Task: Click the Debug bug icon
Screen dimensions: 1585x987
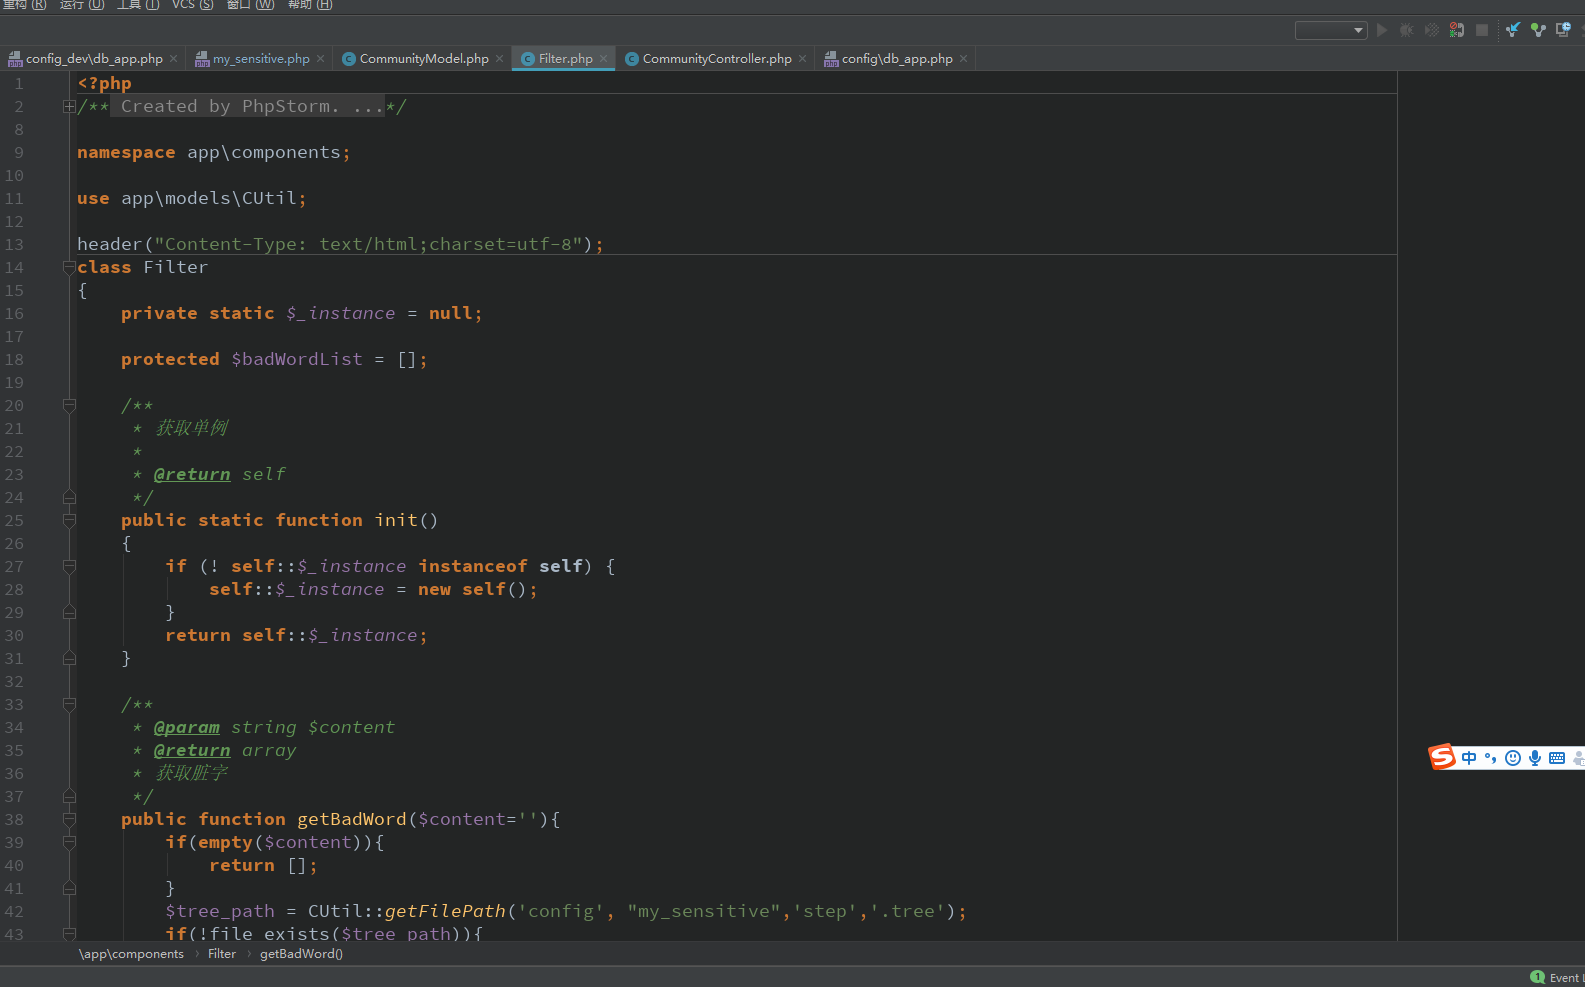Action: point(1407,30)
